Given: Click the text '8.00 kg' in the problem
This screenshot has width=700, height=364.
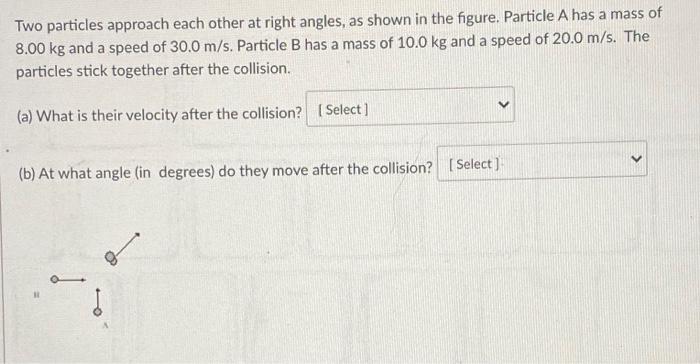Looking at the screenshot, I should 41,48.
